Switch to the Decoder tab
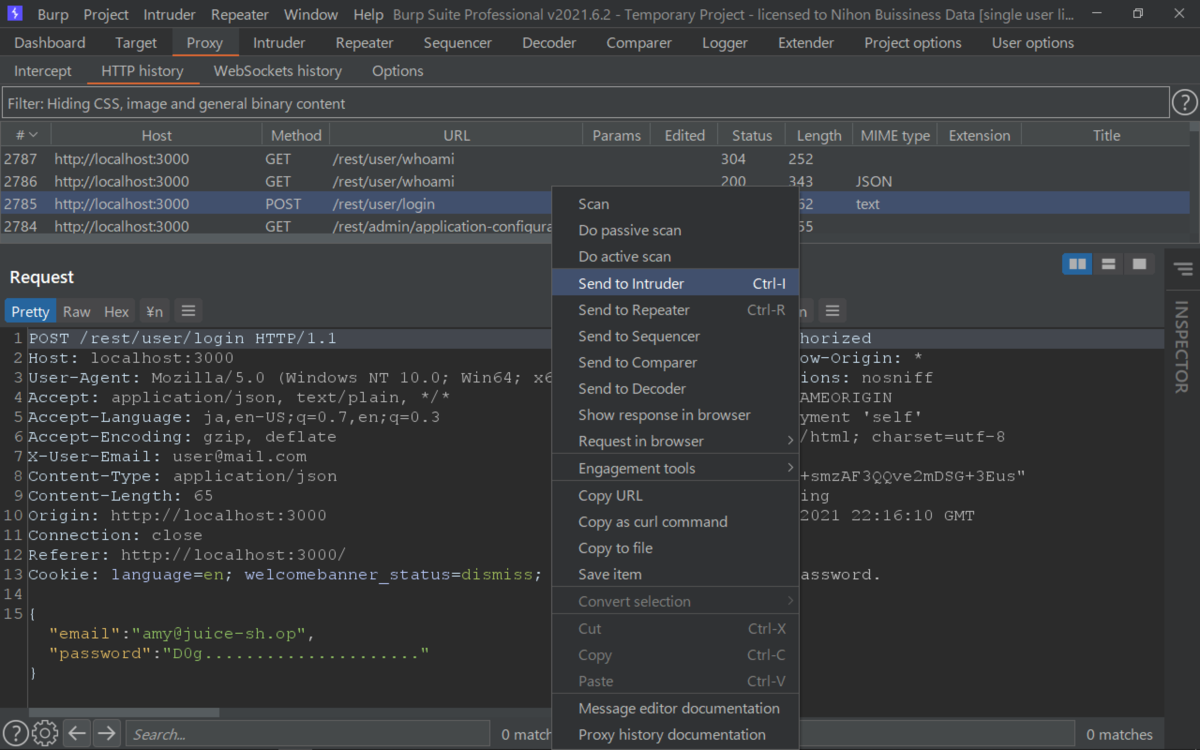 pos(549,43)
